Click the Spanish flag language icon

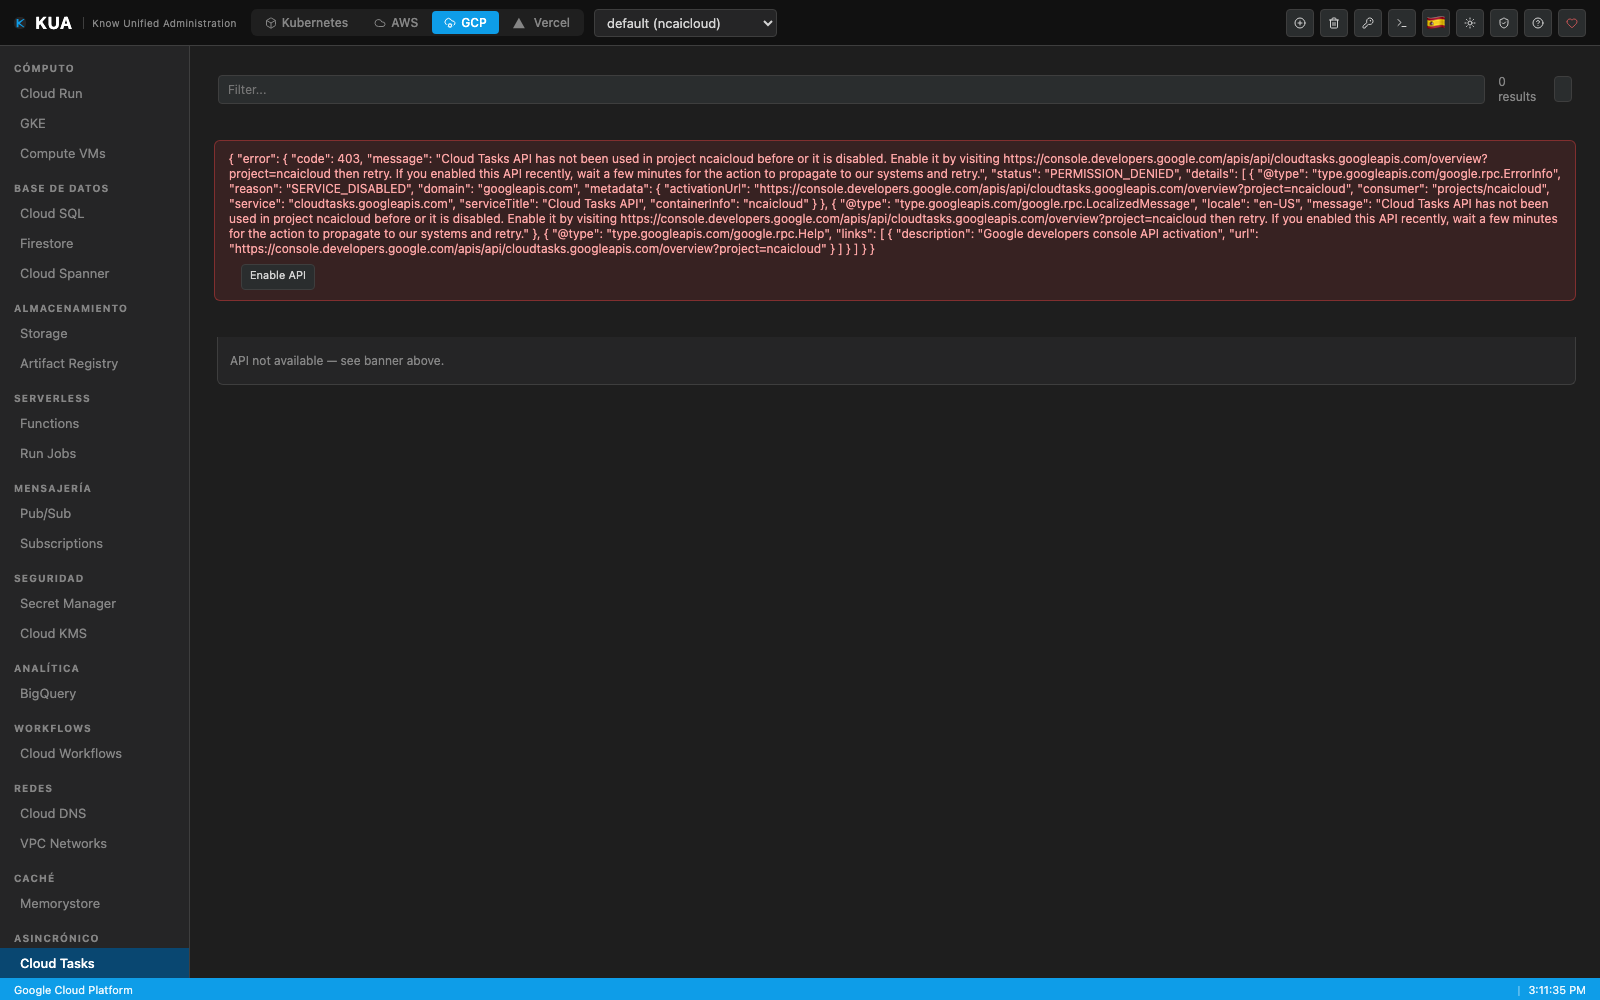point(1436,23)
